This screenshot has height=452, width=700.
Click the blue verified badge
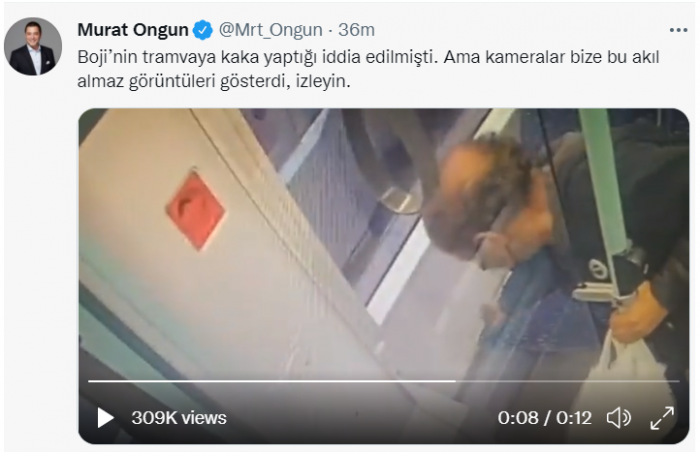coord(202,30)
